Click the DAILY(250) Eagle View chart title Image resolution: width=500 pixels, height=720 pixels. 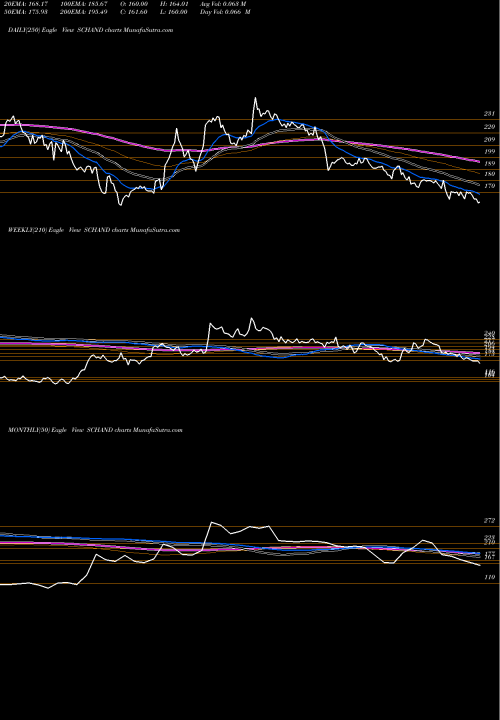90,30
